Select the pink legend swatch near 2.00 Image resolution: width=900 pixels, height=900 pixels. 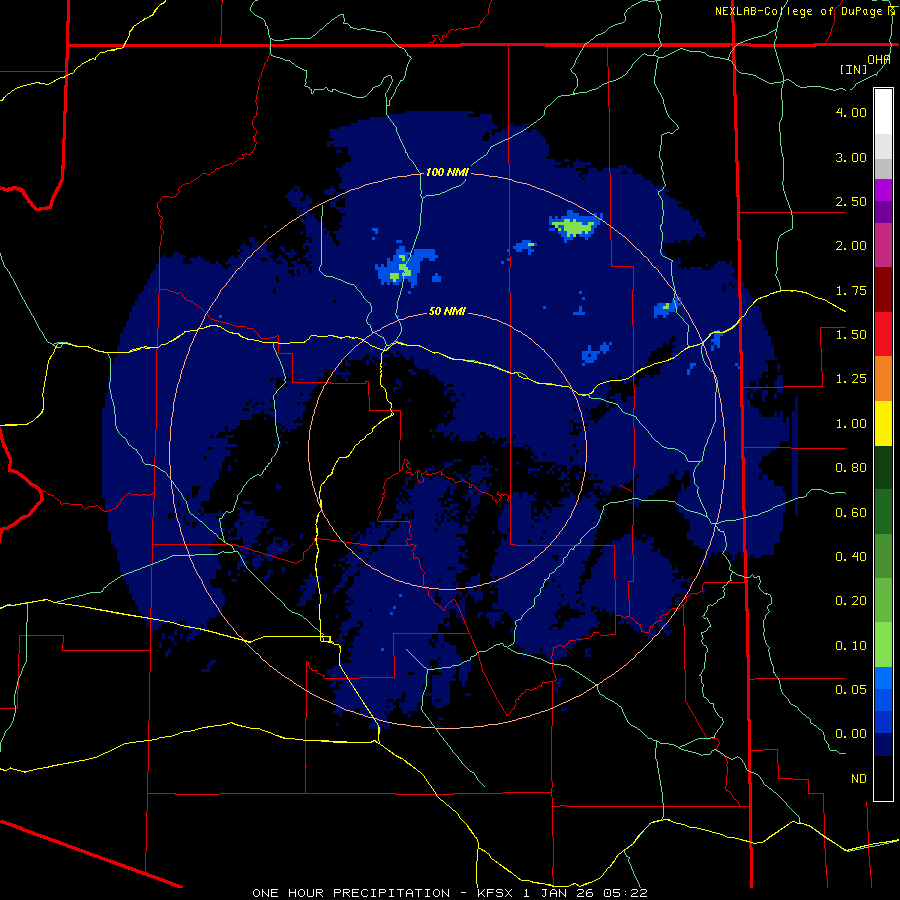pyautogui.click(x=883, y=245)
